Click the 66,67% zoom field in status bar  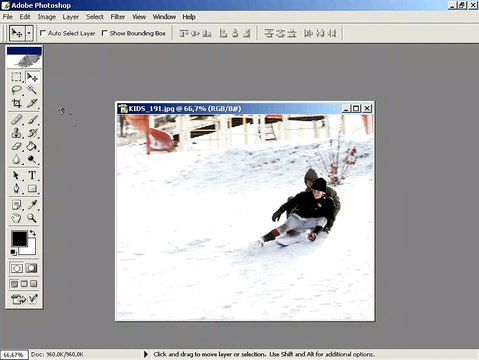point(14,354)
